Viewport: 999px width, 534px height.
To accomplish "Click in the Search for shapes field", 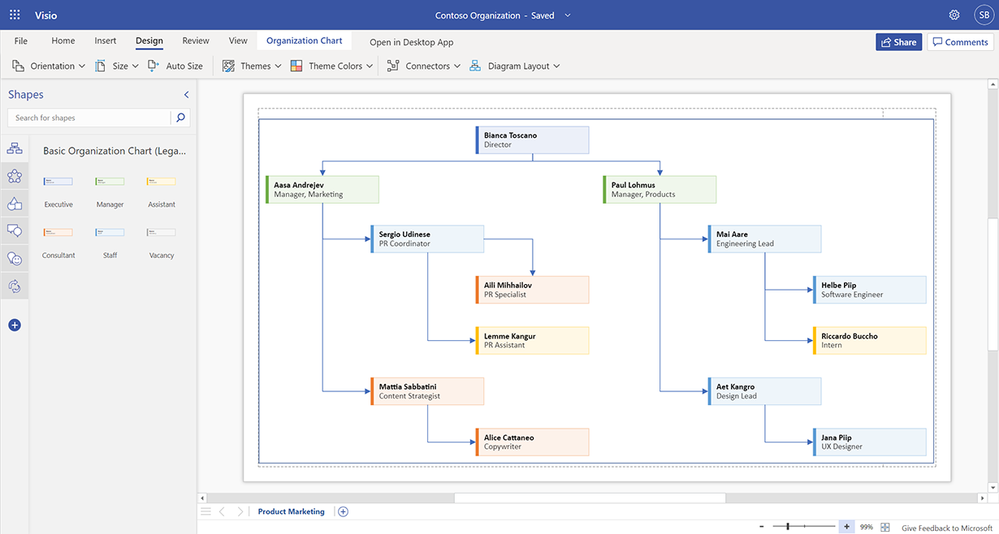I will 89,117.
